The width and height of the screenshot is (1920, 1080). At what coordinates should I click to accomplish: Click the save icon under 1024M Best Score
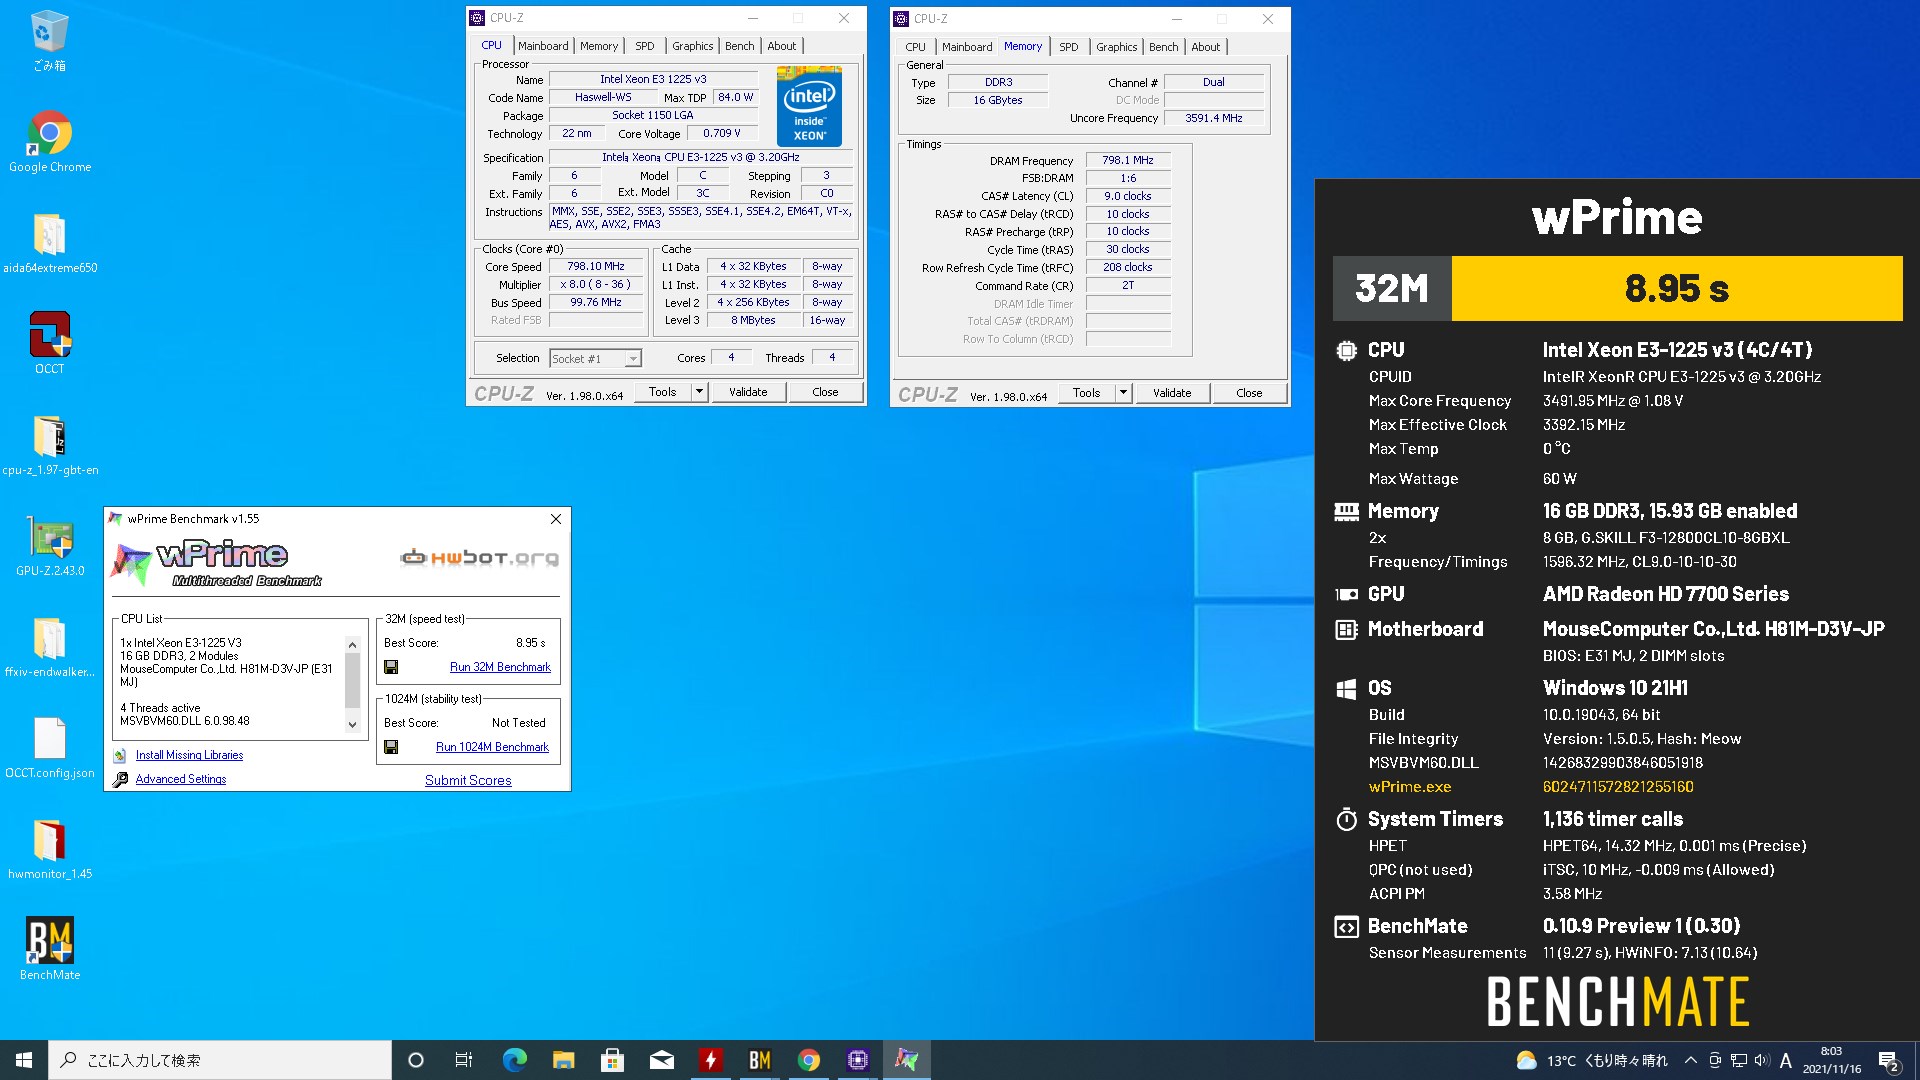pos(391,747)
